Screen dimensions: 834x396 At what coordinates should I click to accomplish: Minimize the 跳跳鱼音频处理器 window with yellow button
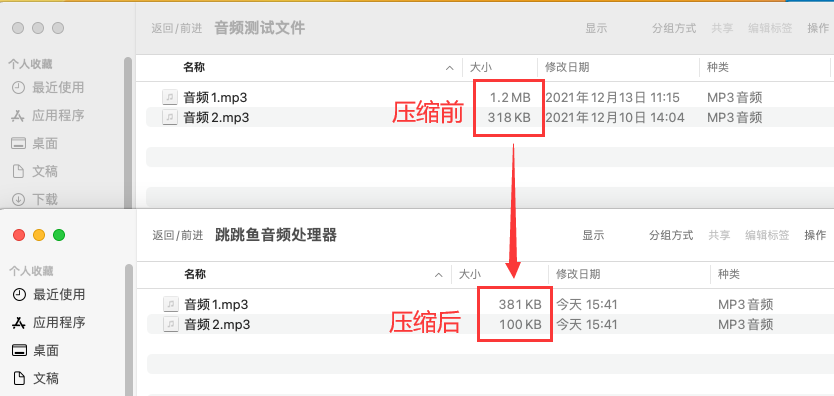39,235
